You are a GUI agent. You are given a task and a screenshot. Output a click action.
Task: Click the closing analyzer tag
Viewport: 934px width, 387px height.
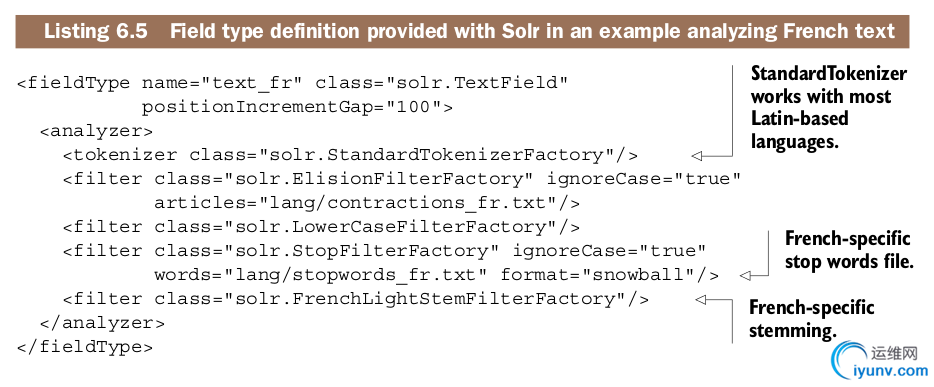coord(102,323)
